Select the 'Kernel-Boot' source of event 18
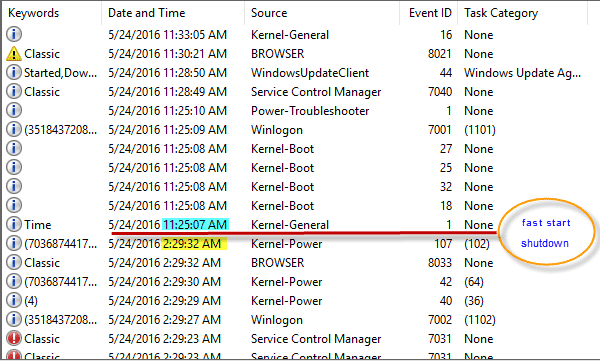The height and width of the screenshot is (362, 600). click(x=282, y=206)
